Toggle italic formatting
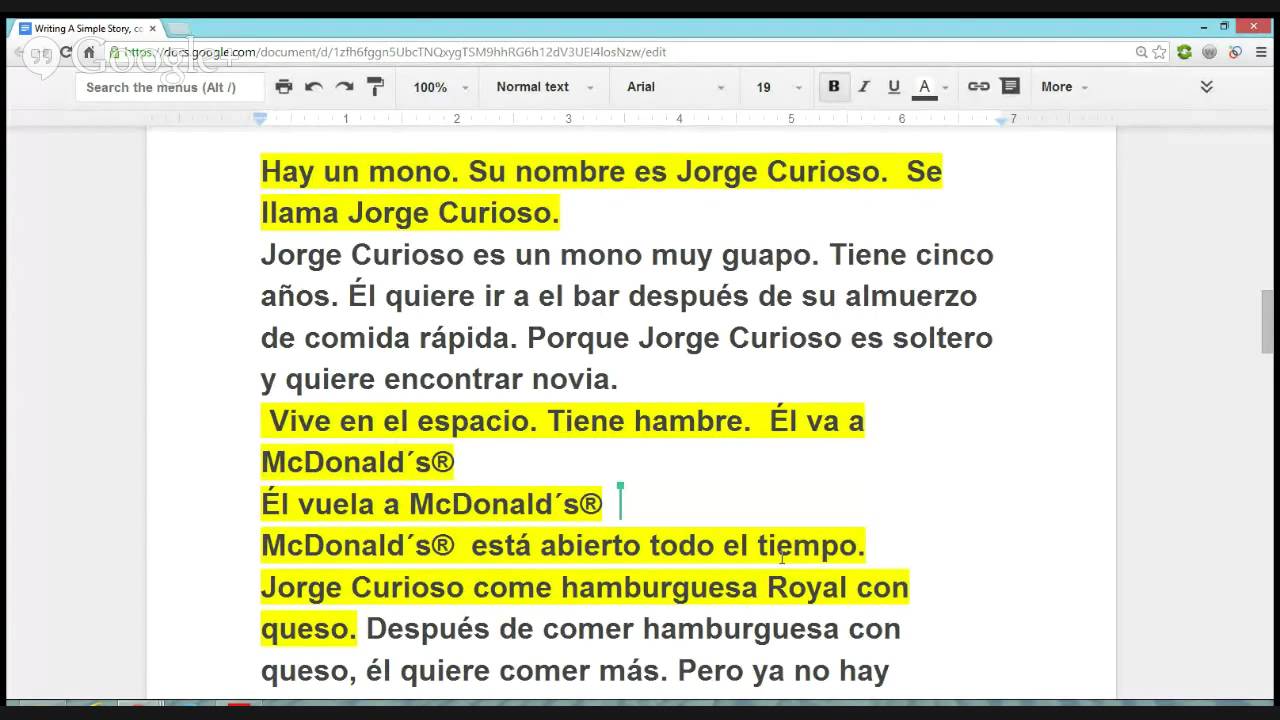 tap(864, 87)
